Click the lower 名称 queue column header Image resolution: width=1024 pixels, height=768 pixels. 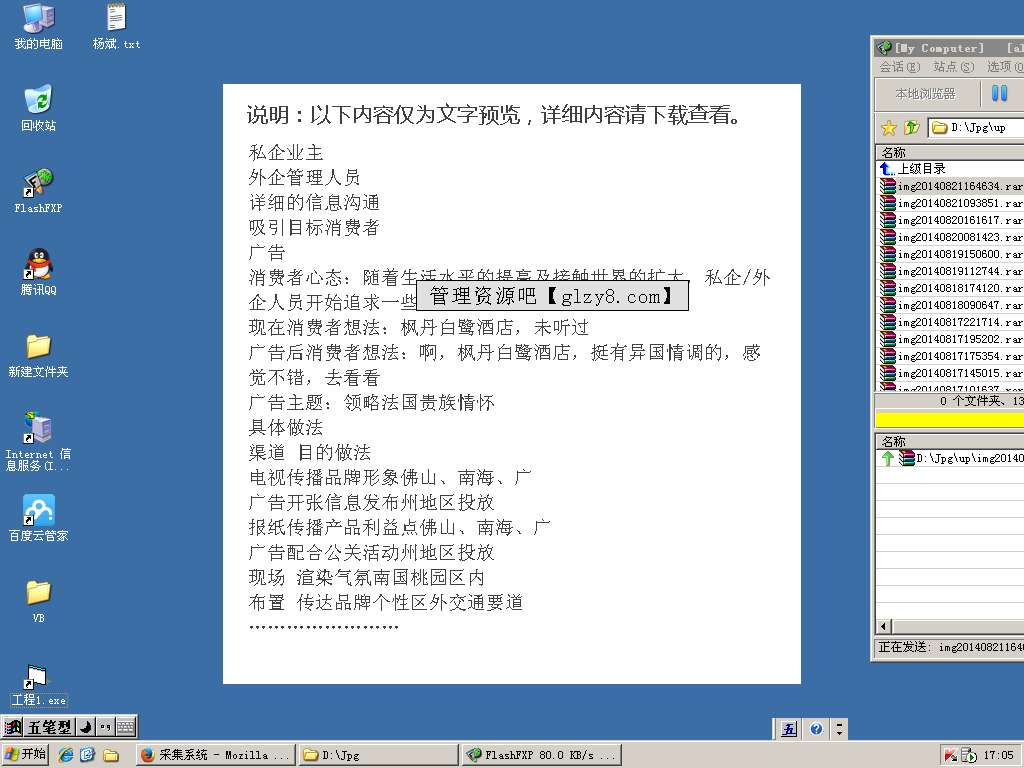950,441
